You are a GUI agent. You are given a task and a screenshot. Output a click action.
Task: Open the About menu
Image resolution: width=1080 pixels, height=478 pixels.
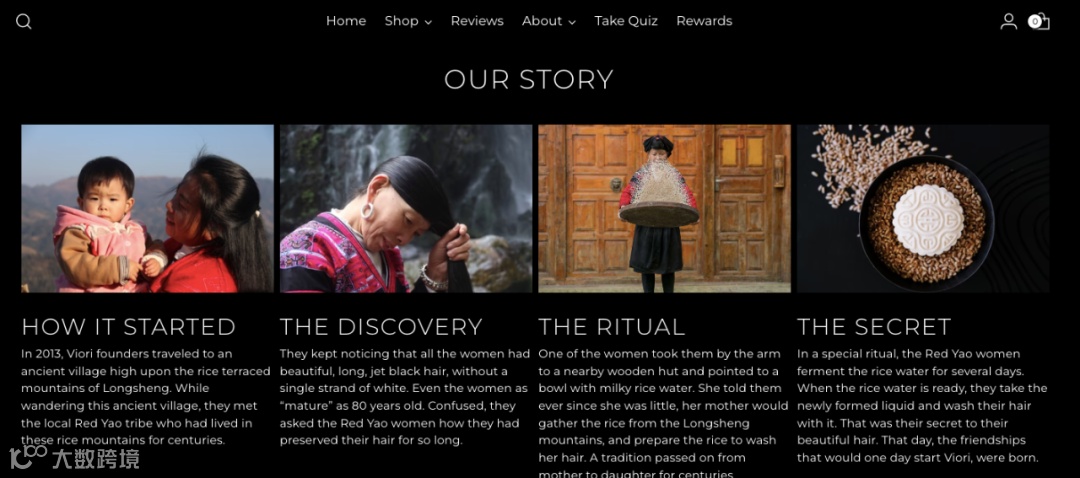pyautogui.click(x=542, y=21)
